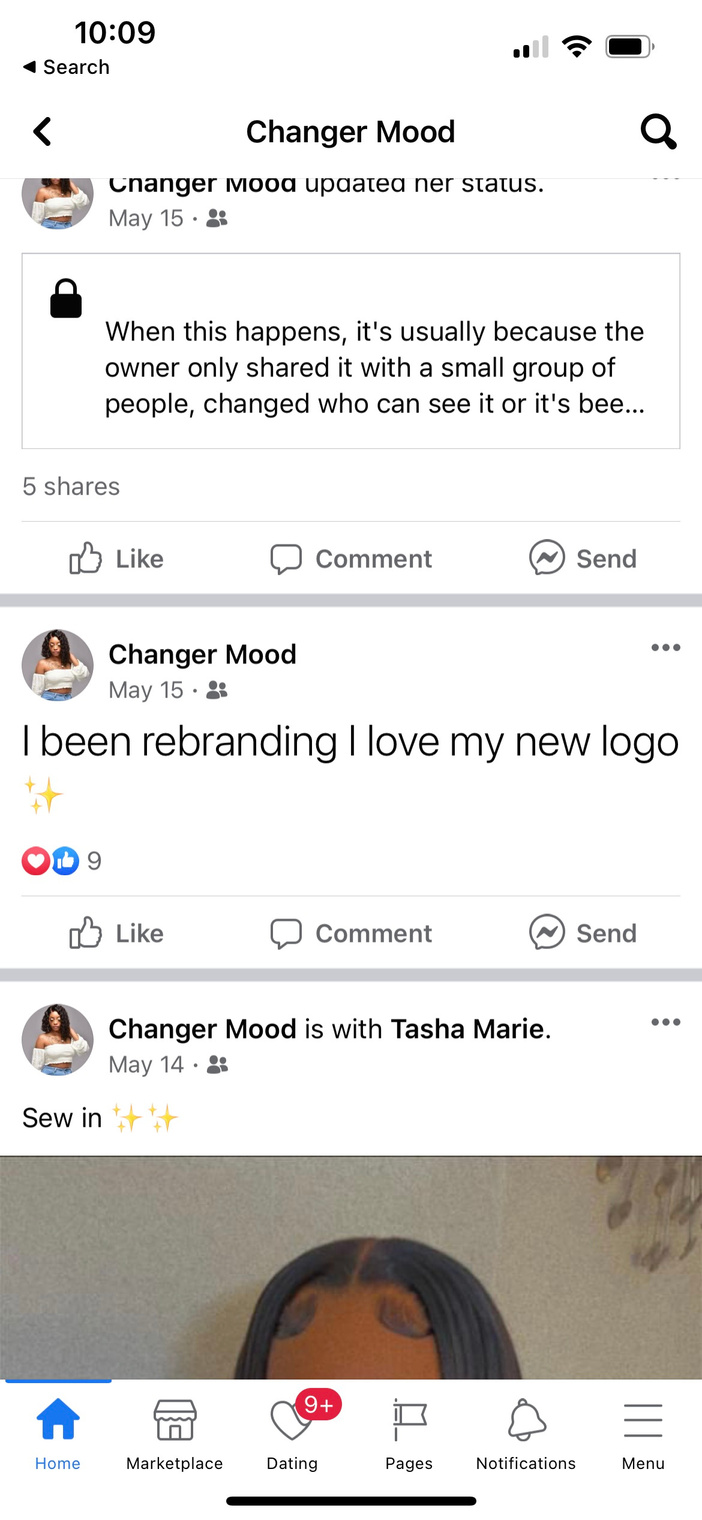The width and height of the screenshot is (702, 1520).
Task: Open options menu for Sew in post
Action: tap(665, 1022)
